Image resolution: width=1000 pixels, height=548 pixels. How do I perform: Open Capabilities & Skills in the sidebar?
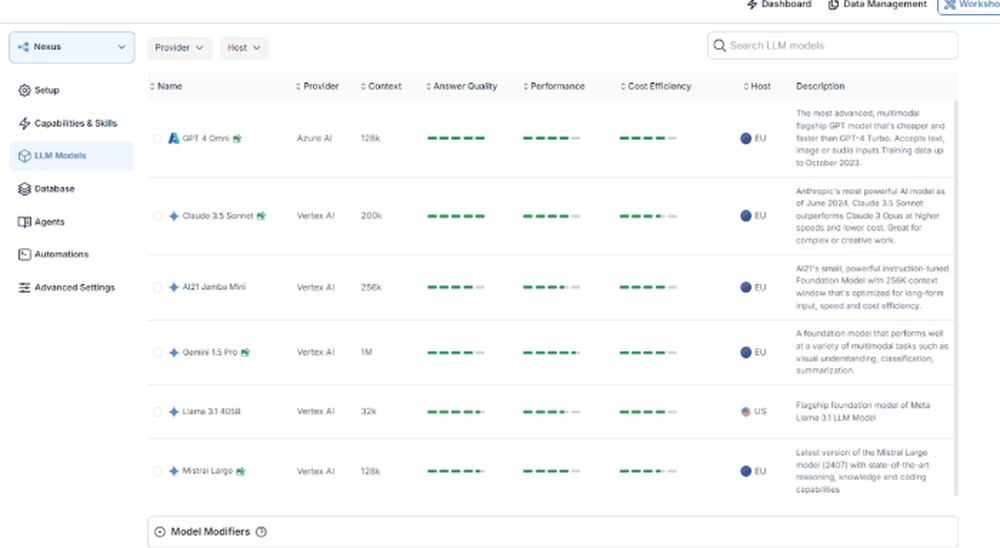71,123
